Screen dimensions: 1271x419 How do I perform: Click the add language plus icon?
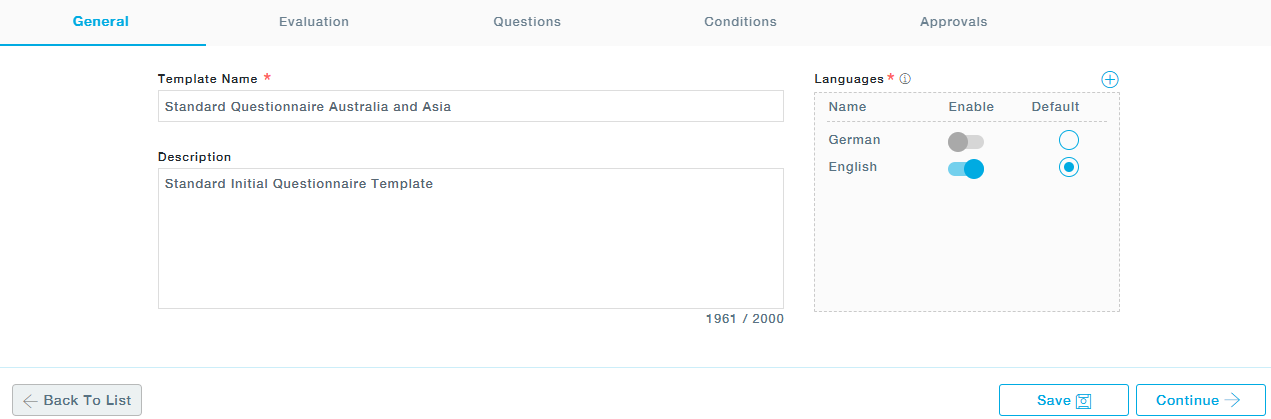pos(1109,79)
